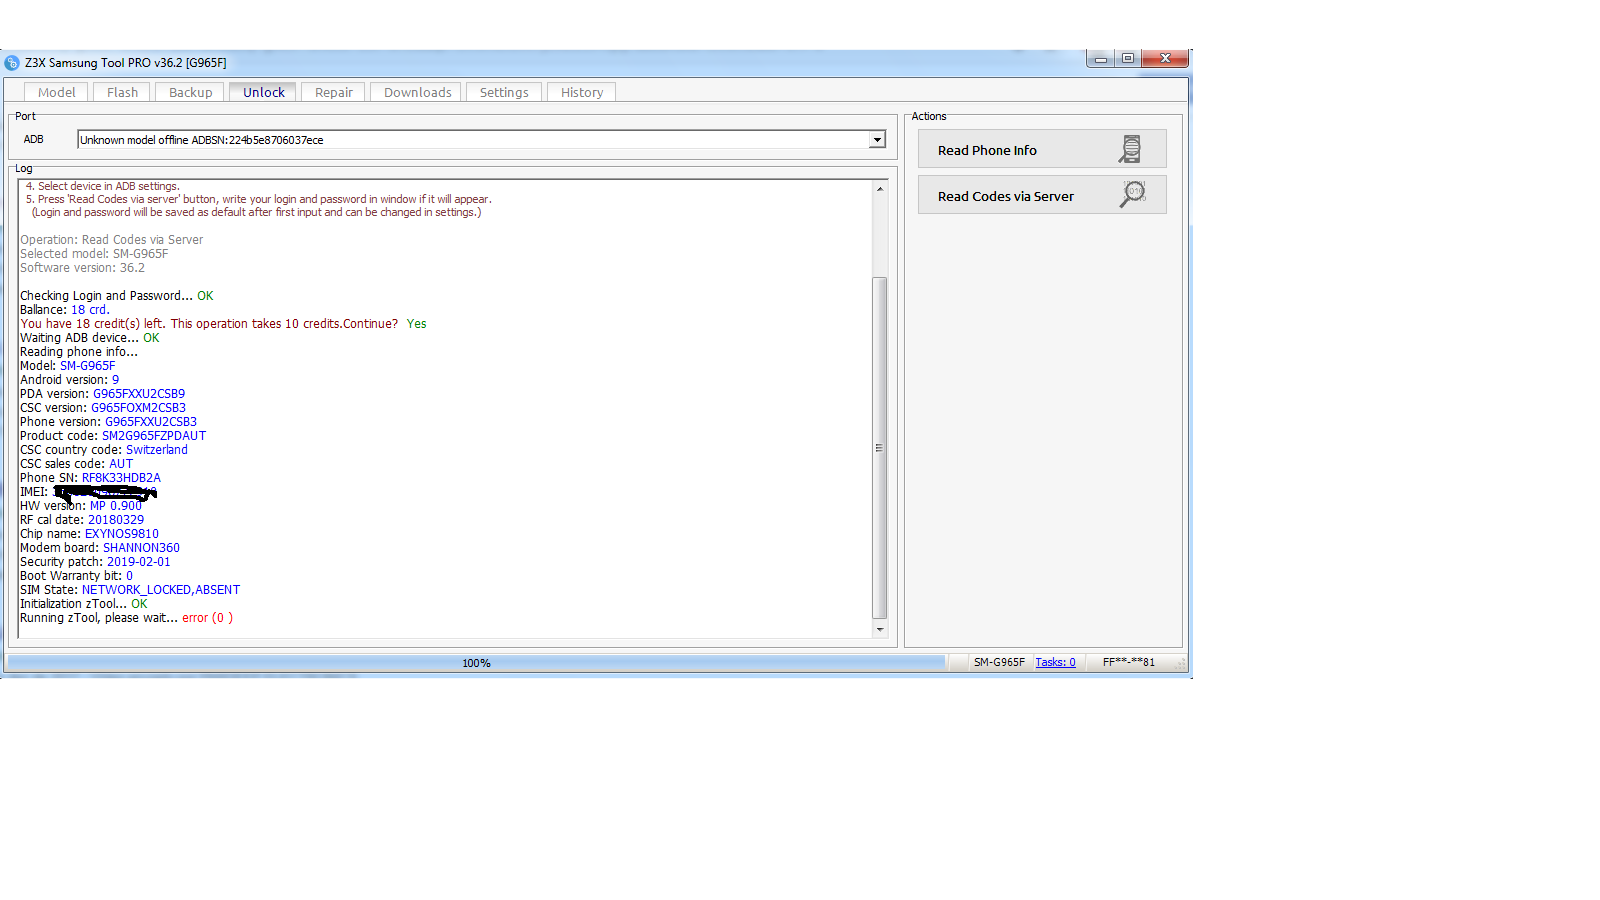1600x900 pixels.
Task: Select the Unlock tab
Action: point(263,92)
